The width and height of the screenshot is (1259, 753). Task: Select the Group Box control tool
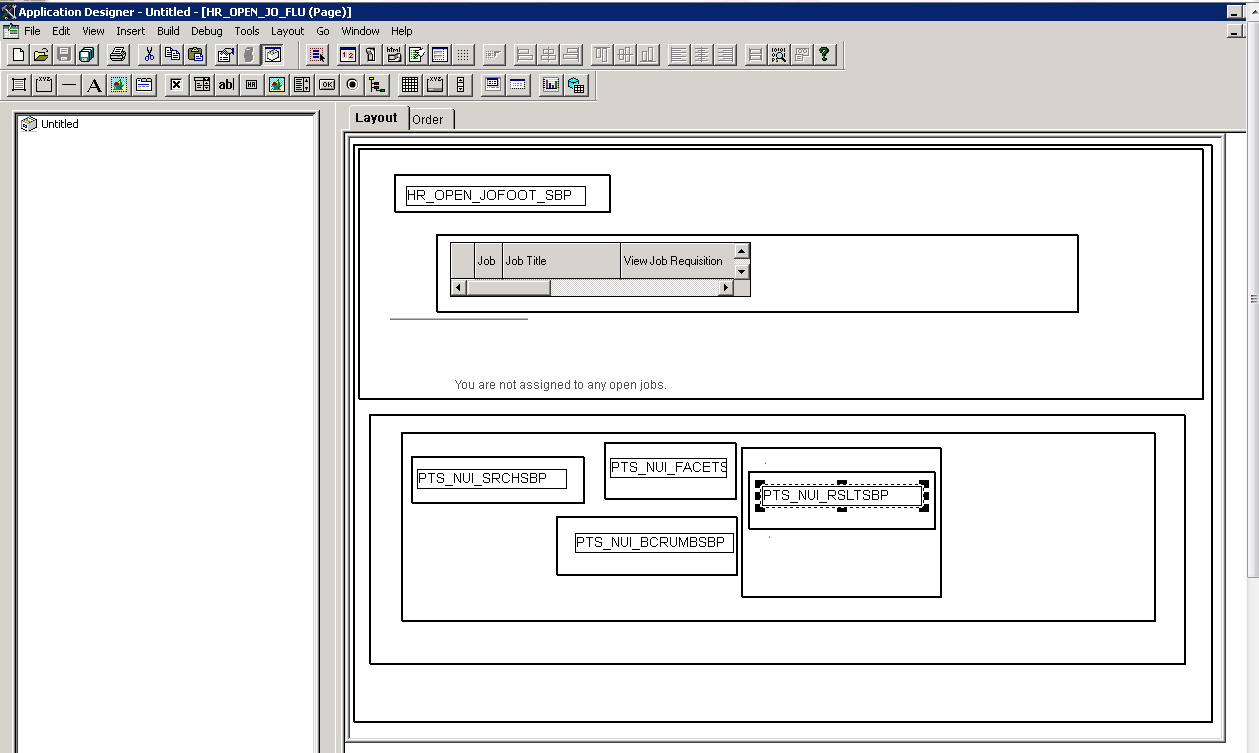44,85
